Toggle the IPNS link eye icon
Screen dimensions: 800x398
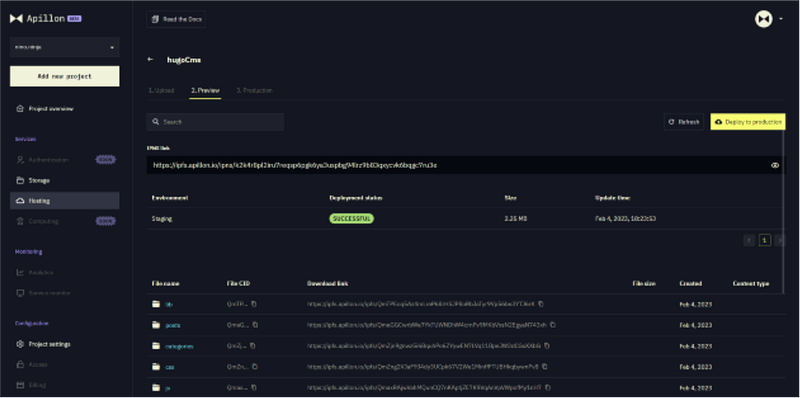(775, 165)
